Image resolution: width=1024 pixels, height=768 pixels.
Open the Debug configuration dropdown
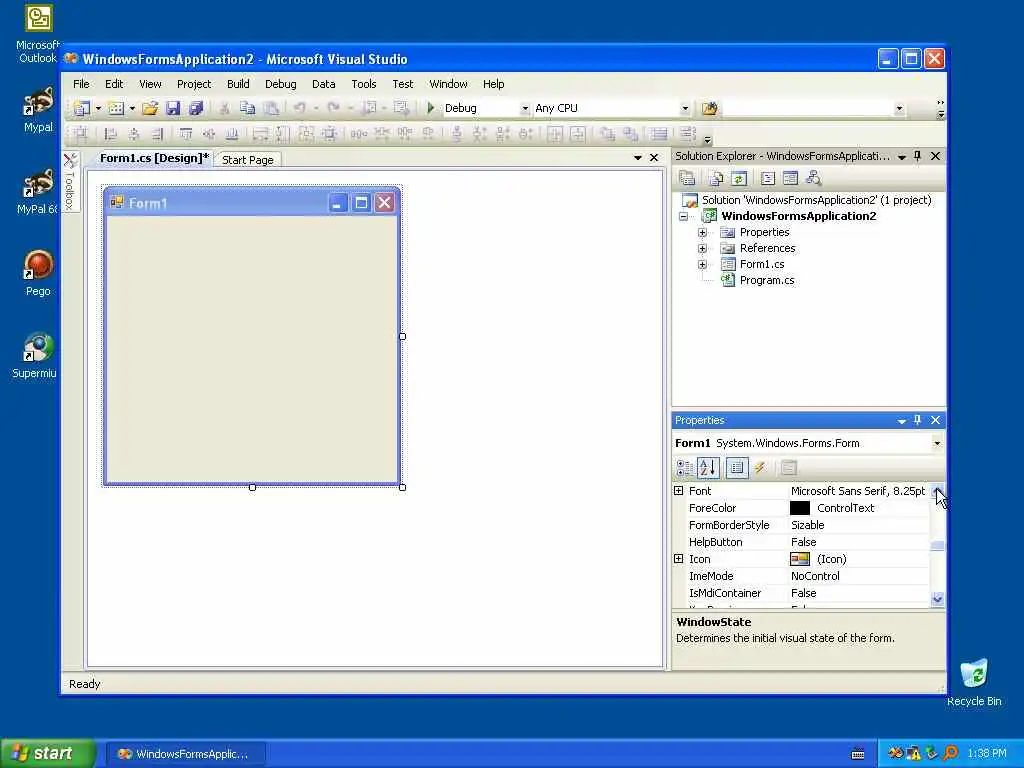524,108
